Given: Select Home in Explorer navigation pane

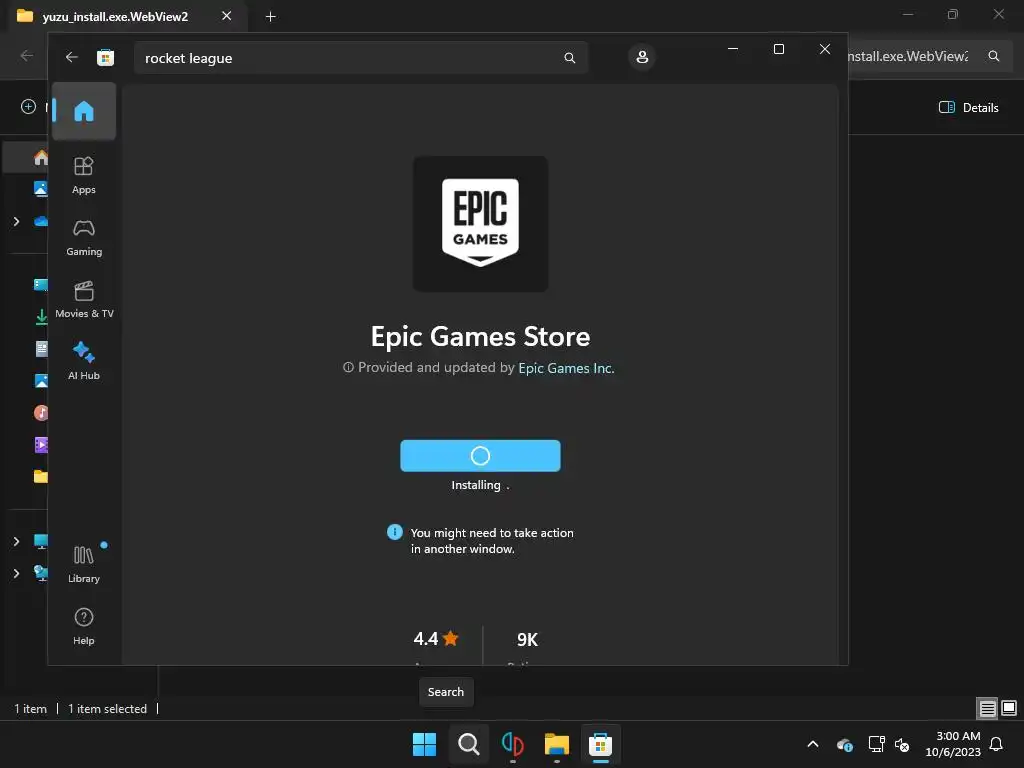Looking at the screenshot, I should [40, 157].
